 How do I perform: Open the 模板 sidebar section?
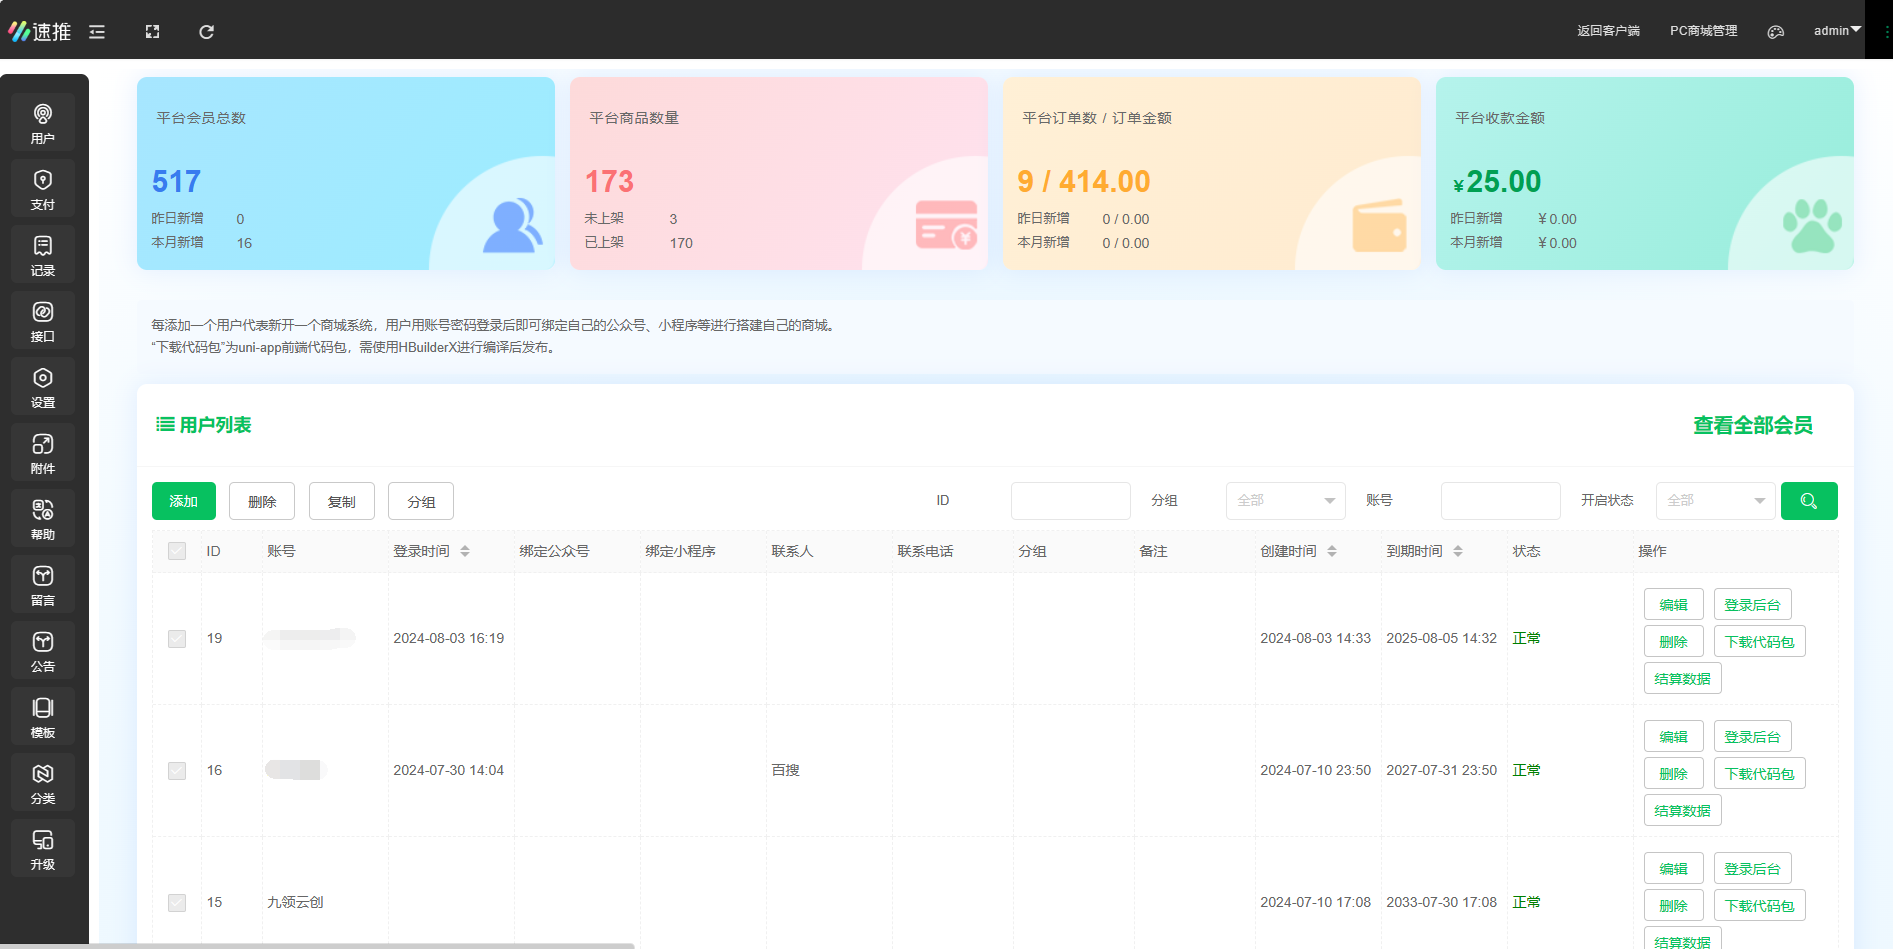point(43,716)
